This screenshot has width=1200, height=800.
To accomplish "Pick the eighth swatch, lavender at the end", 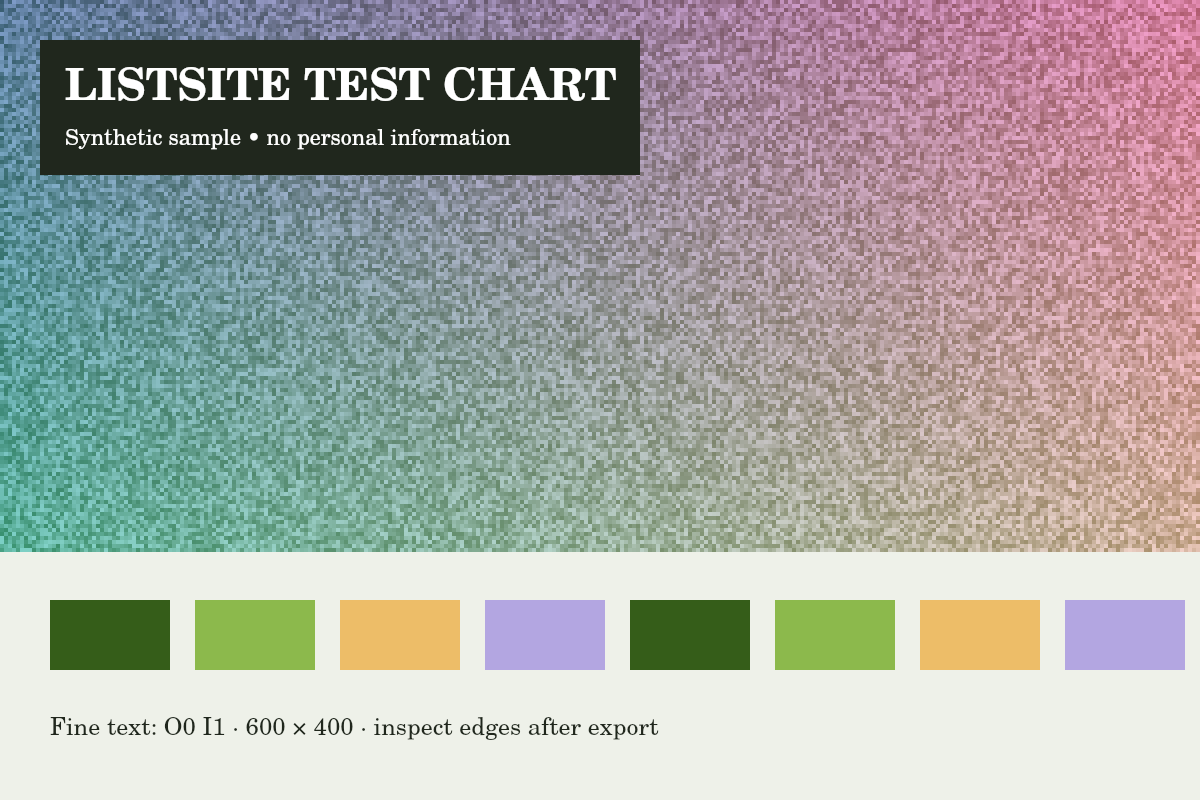I will pyautogui.click(x=1125, y=635).
